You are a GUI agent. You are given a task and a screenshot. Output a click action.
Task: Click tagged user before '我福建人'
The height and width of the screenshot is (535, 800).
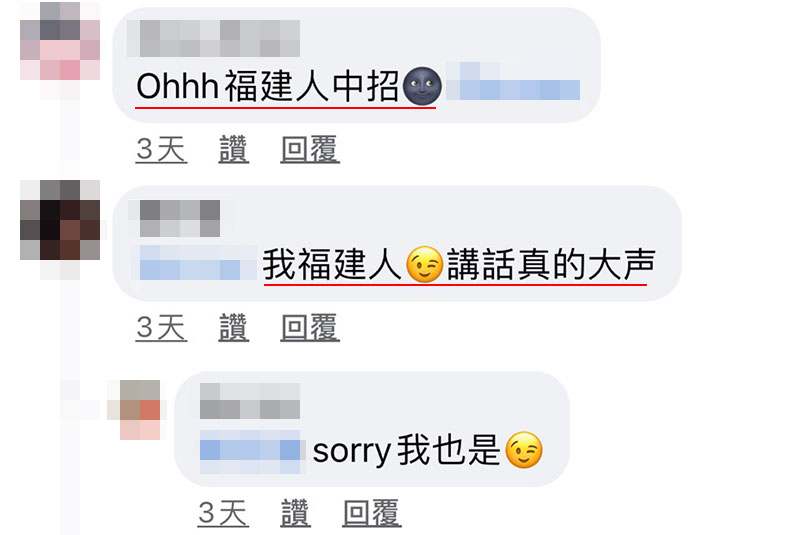tap(198, 263)
